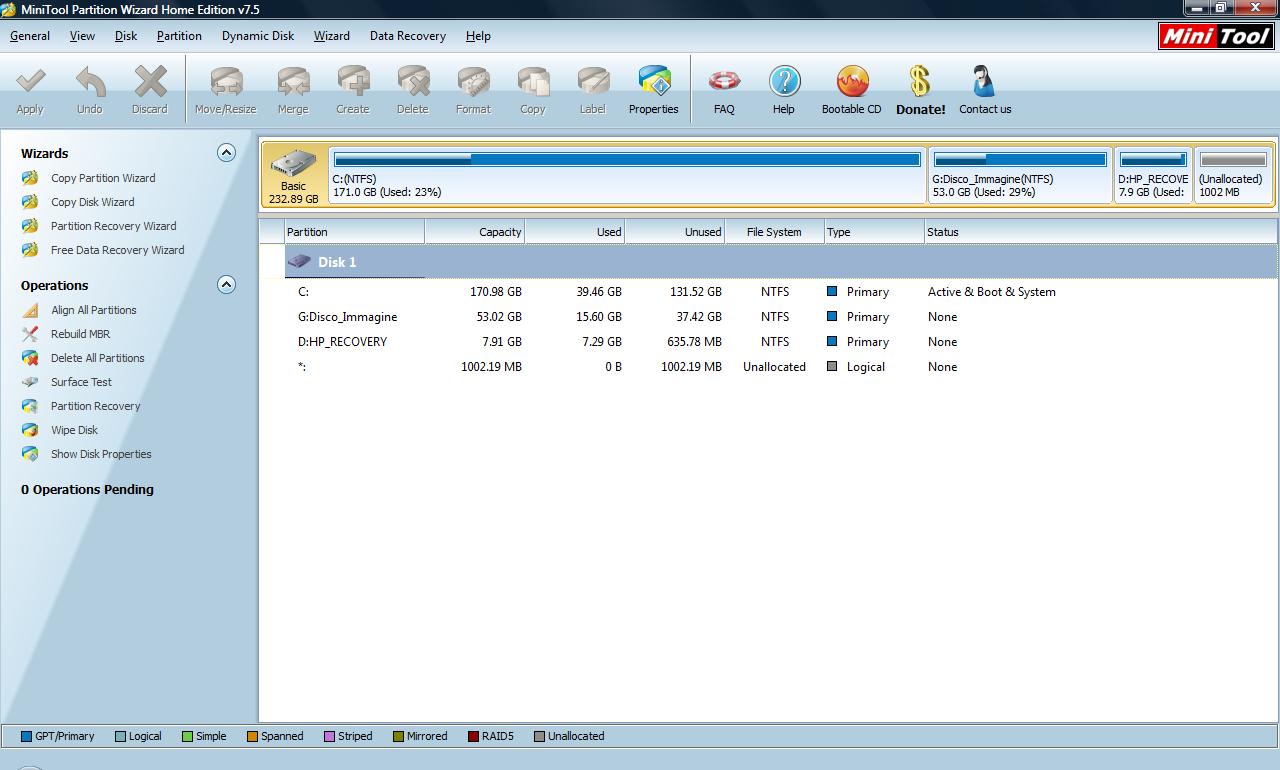Collapse the Wizards panel section

tap(227, 153)
